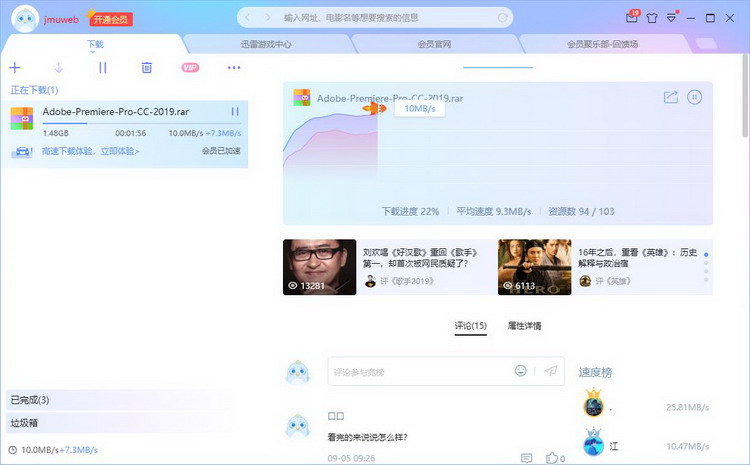Image resolution: width=750 pixels, height=465 pixels.
Task: Click 10.47MB/s entry in speed ranking
Action: click(x=687, y=446)
